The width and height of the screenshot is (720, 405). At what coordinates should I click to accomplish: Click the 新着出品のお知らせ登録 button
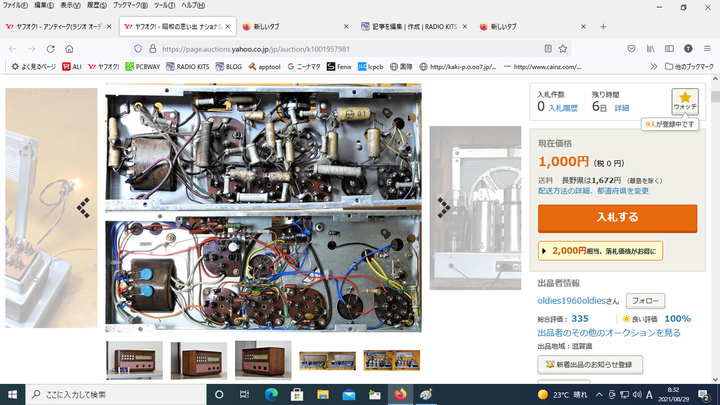(591, 365)
